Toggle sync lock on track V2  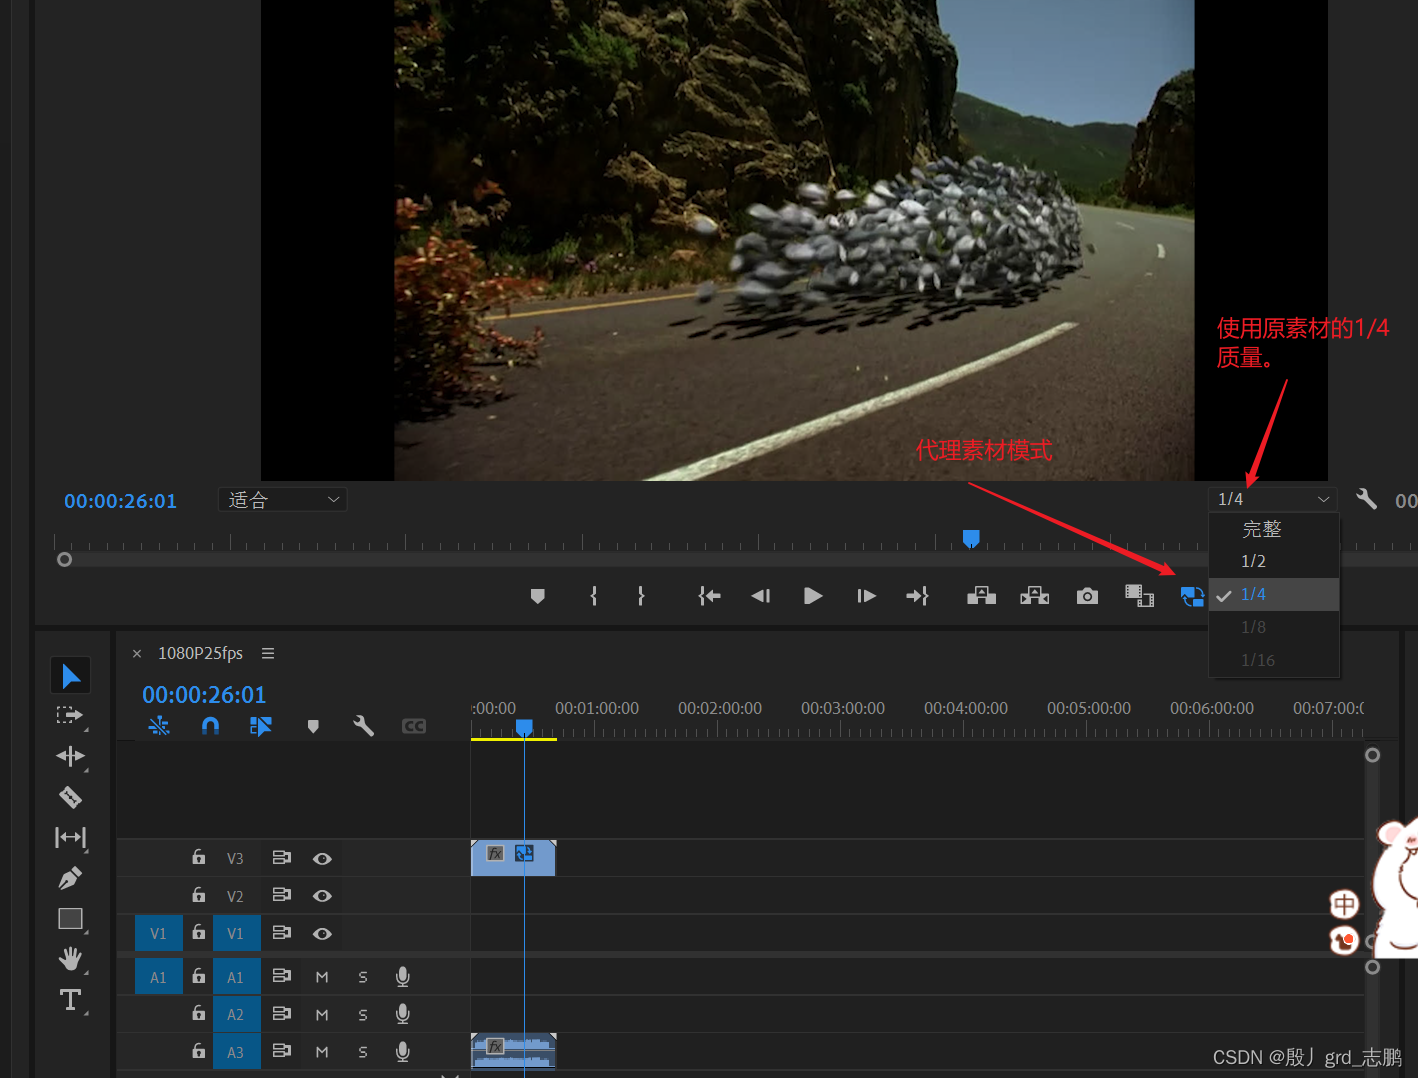coord(282,895)
